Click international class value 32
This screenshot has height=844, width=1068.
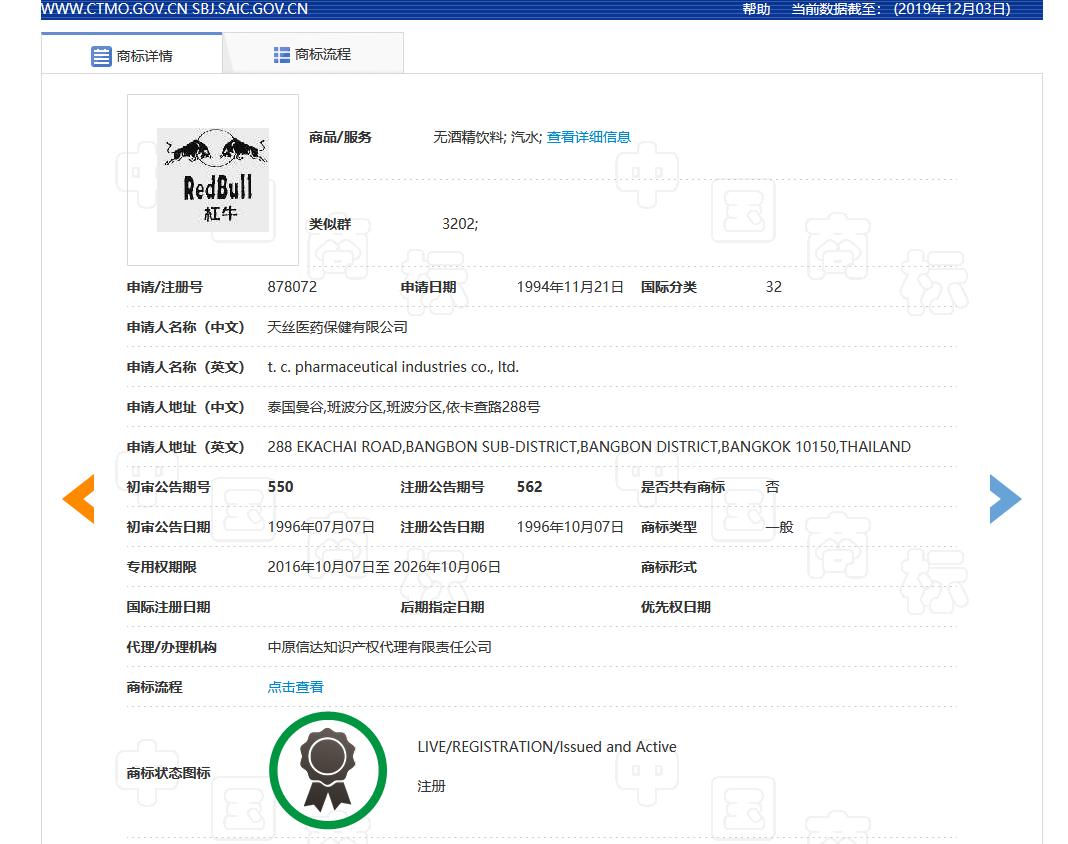(772, 287)
